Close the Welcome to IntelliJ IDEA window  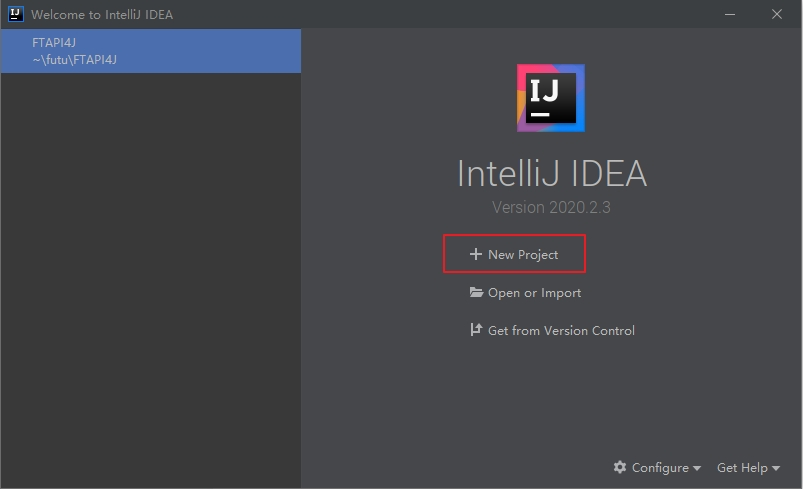(777, 14)
